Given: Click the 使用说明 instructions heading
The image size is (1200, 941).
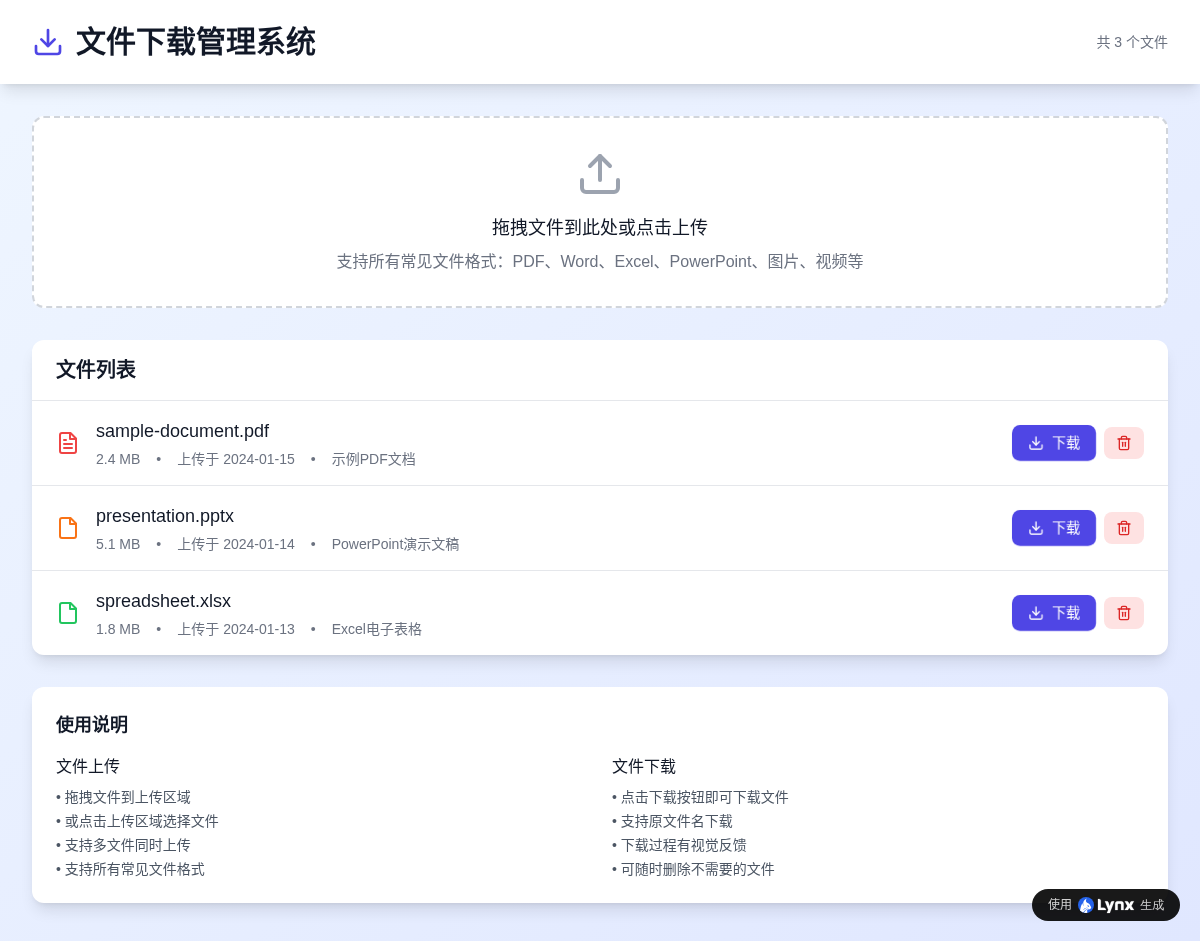Looking at the screenshot, I should coord(92,725).
